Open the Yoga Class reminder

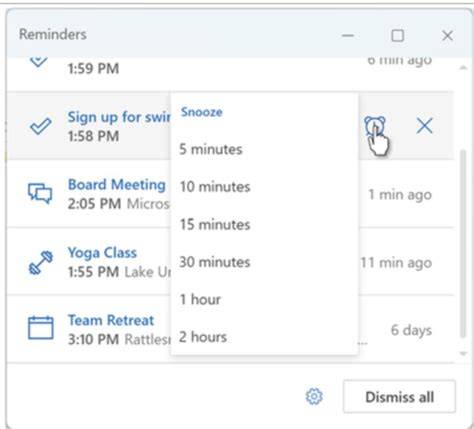coord(102,253)
